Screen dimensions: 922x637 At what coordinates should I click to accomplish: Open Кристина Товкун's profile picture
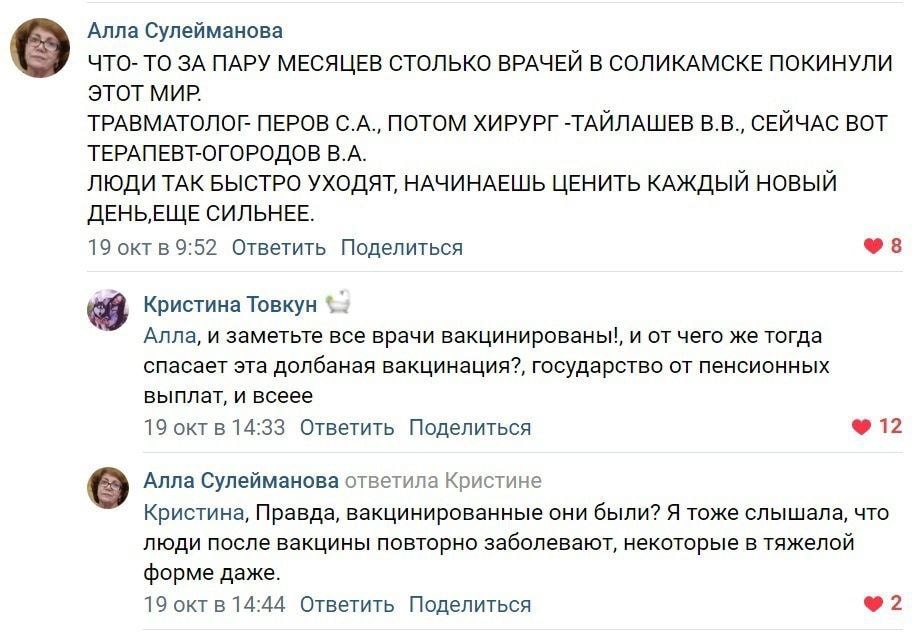(108, 310)
